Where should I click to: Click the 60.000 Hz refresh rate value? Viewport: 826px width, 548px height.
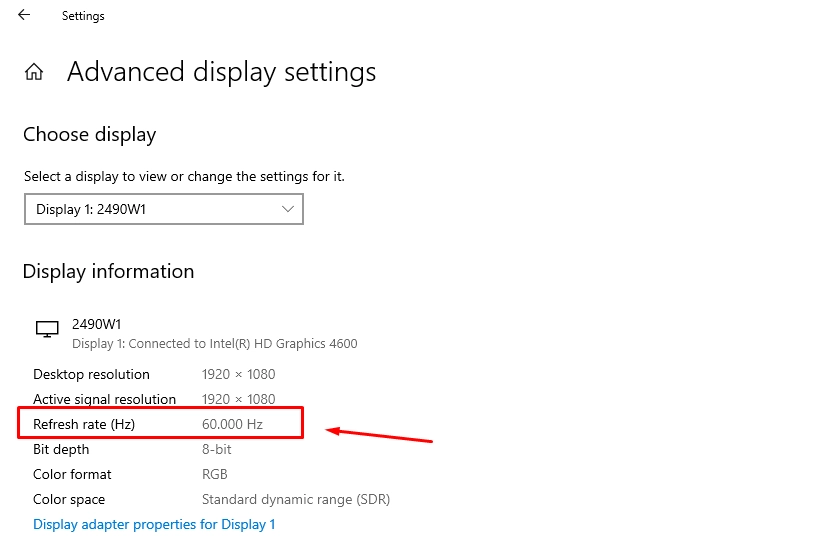pyautogui.click(x=232, y=424)
